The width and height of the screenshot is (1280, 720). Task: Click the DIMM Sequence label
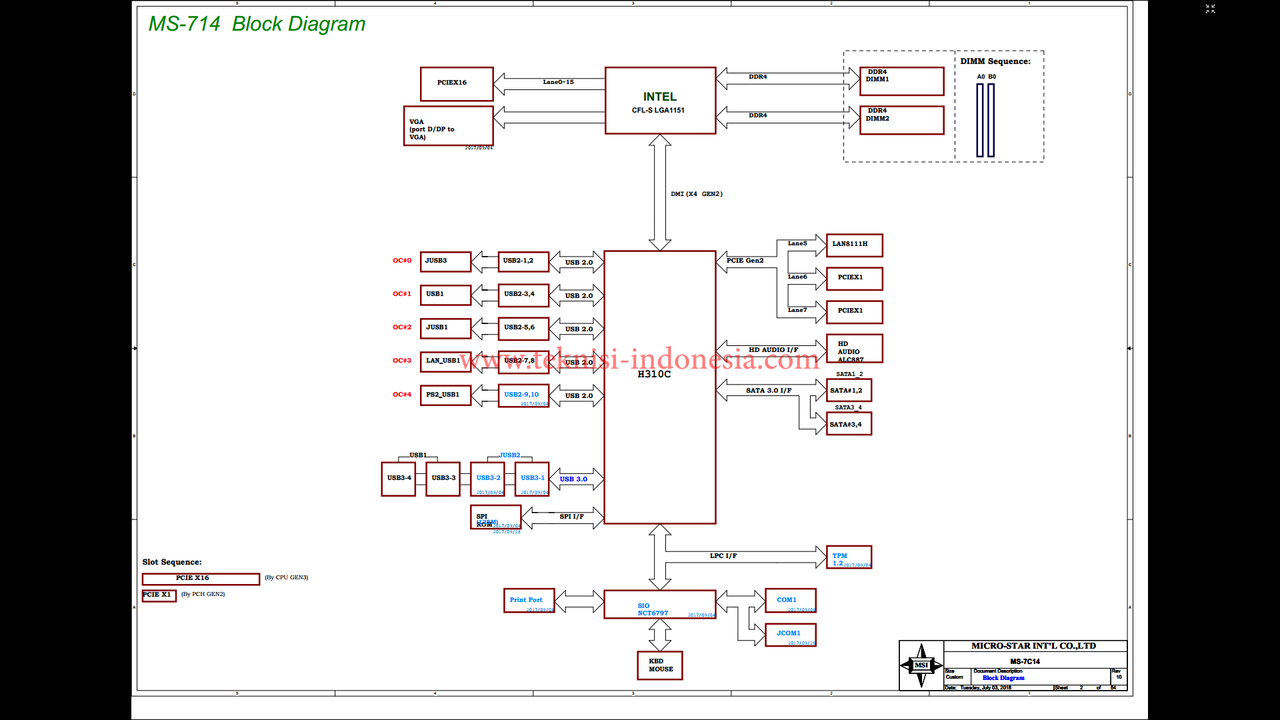click(x=995, y=61)
